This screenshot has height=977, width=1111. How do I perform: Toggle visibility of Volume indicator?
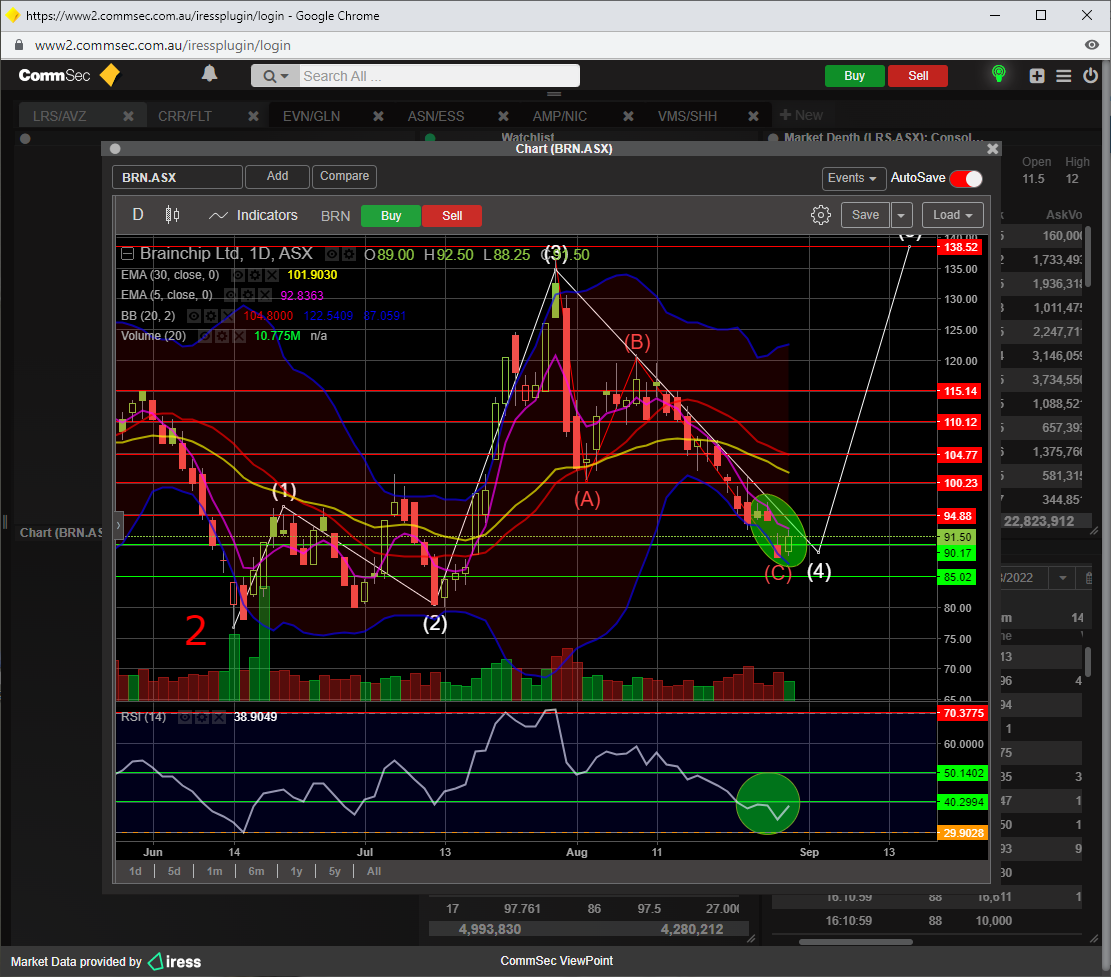click(205, 336)
